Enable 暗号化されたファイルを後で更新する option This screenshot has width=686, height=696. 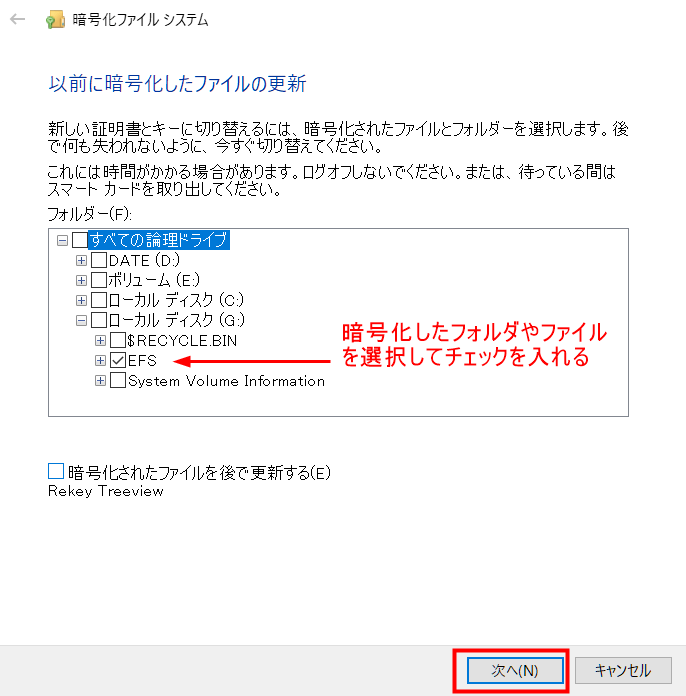(x=56, y=471)
